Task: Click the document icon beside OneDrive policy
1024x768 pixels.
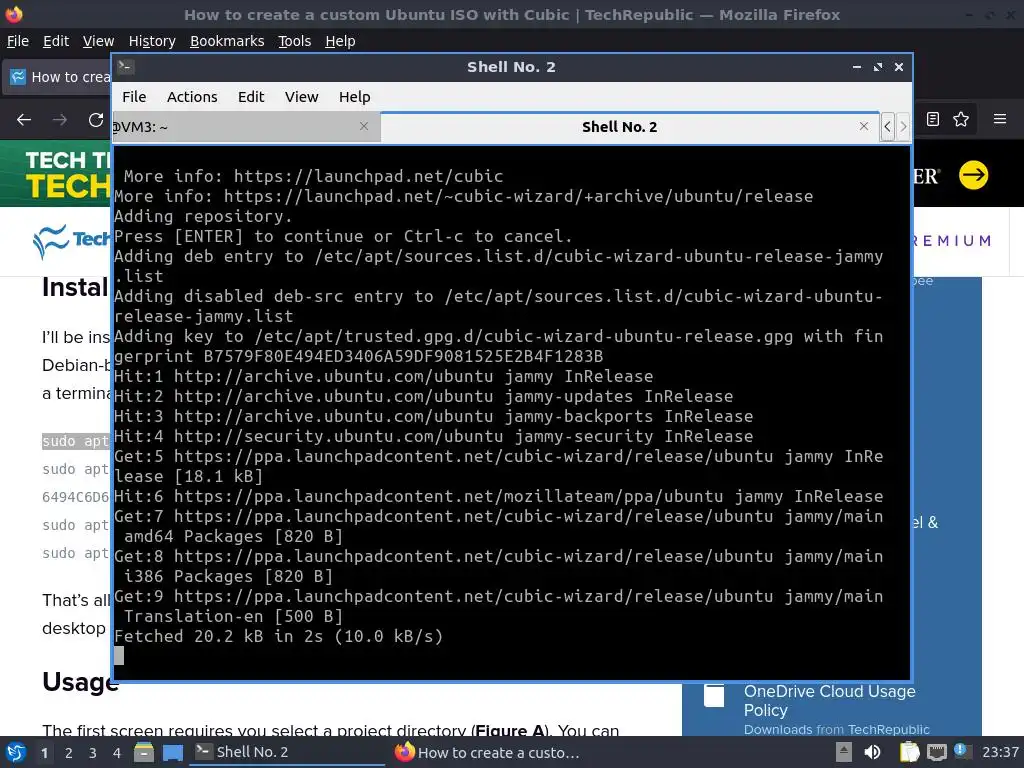Action: tap(714, 695)
